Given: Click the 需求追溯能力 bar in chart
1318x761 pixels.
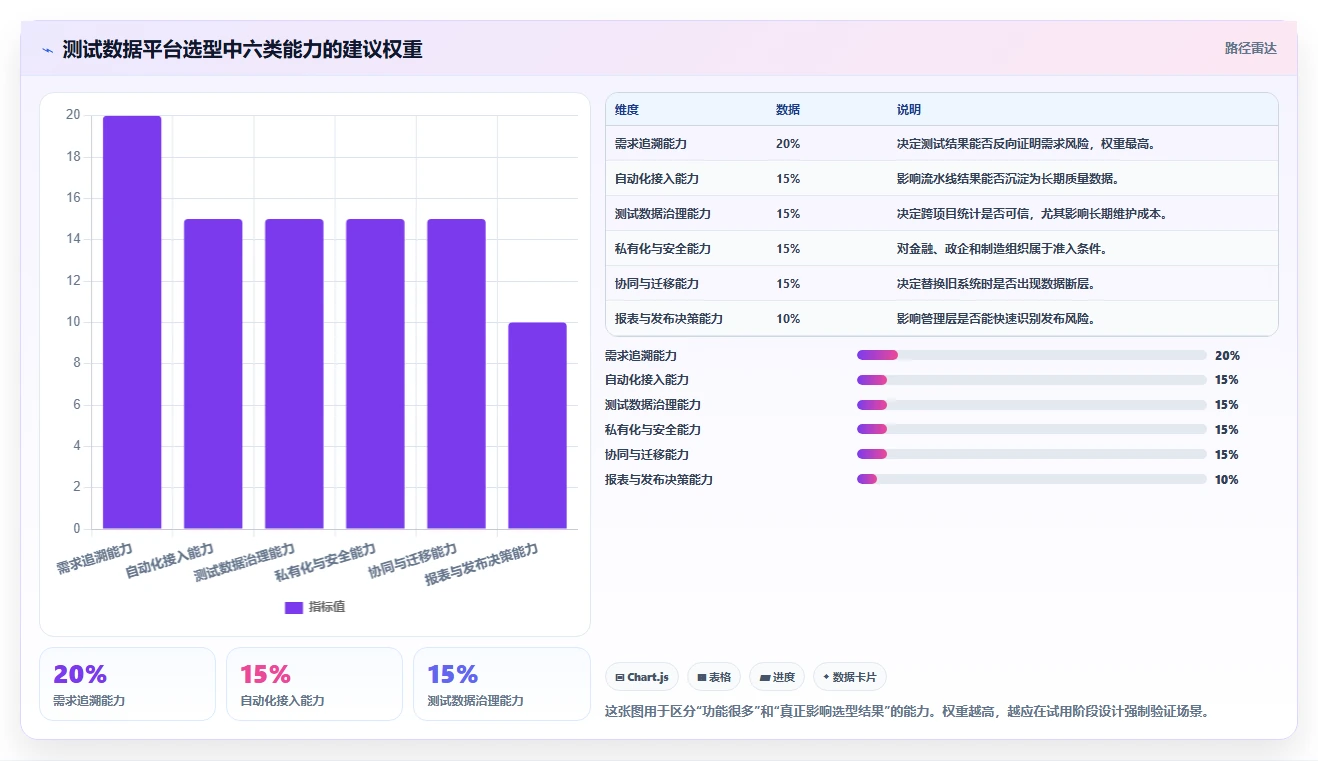Looking at the screenshot, I should point(132,322).
